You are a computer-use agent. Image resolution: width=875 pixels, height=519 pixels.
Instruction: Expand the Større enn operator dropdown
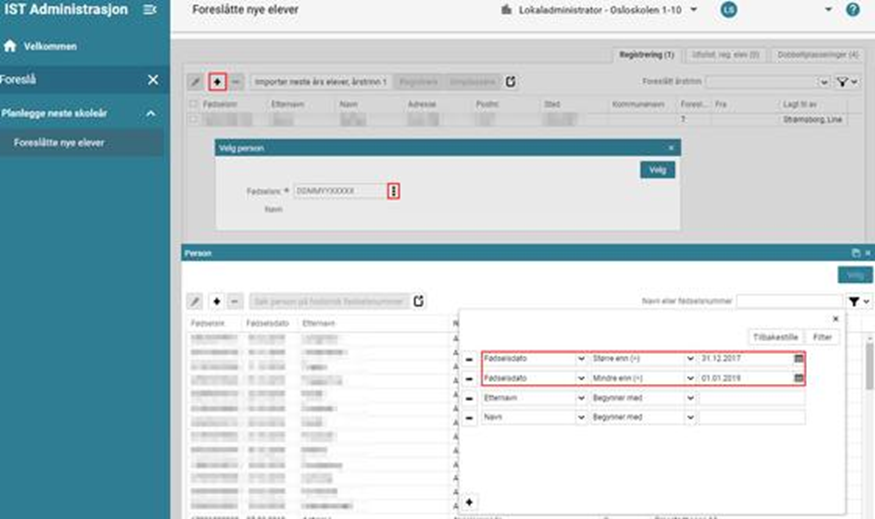(x=689, y=357)
